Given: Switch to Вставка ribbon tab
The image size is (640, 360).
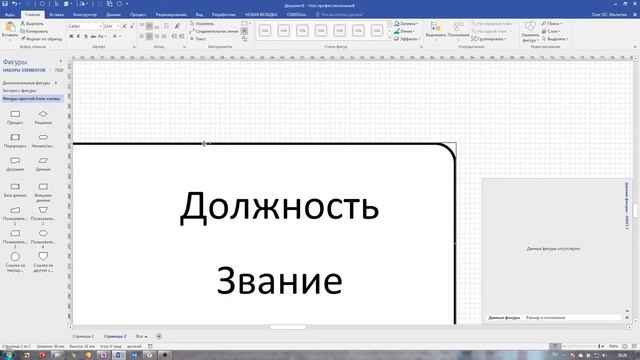Looking at the screenshot, I should (x=56, y=15).
